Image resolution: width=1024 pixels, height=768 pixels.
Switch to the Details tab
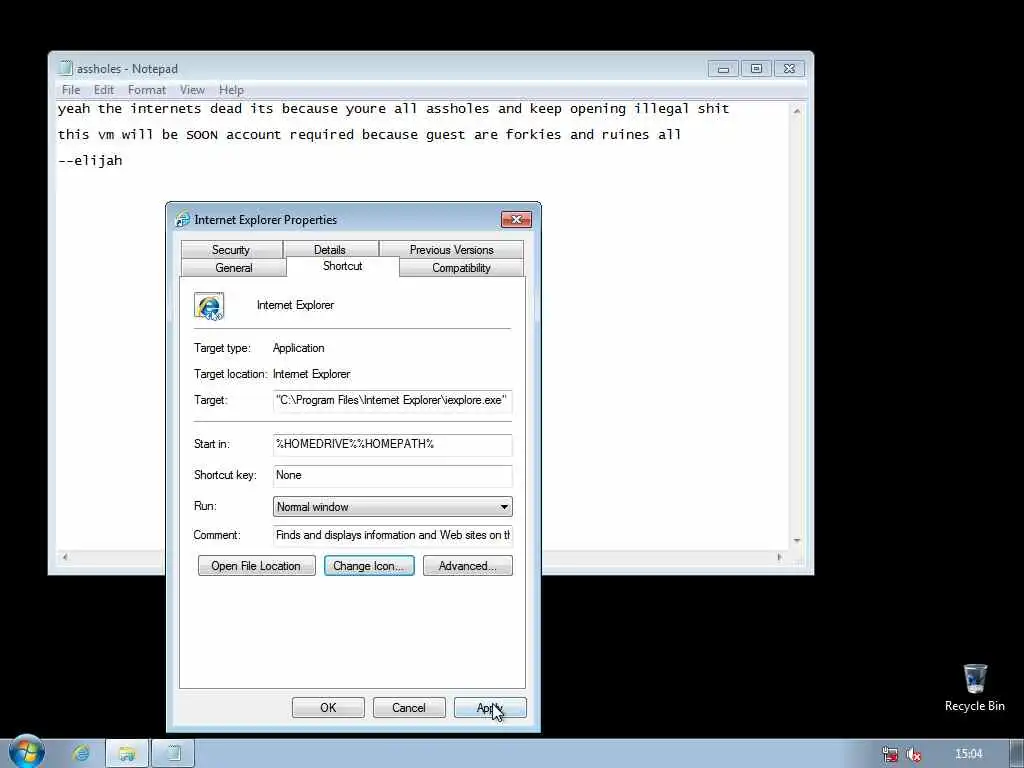330,249
